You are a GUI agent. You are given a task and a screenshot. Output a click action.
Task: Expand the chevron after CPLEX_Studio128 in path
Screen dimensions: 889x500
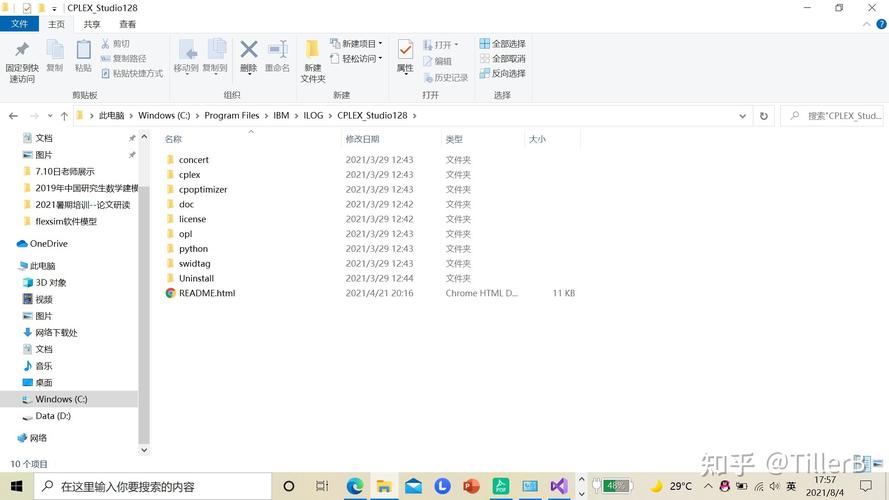(x=414, y=116)
